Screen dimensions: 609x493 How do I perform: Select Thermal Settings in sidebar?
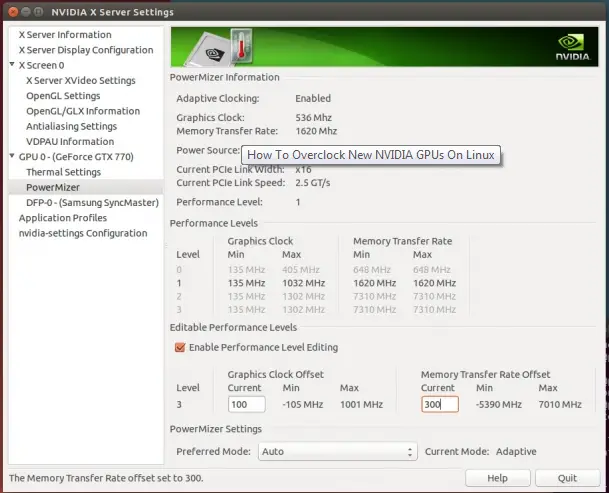(63, 172)
